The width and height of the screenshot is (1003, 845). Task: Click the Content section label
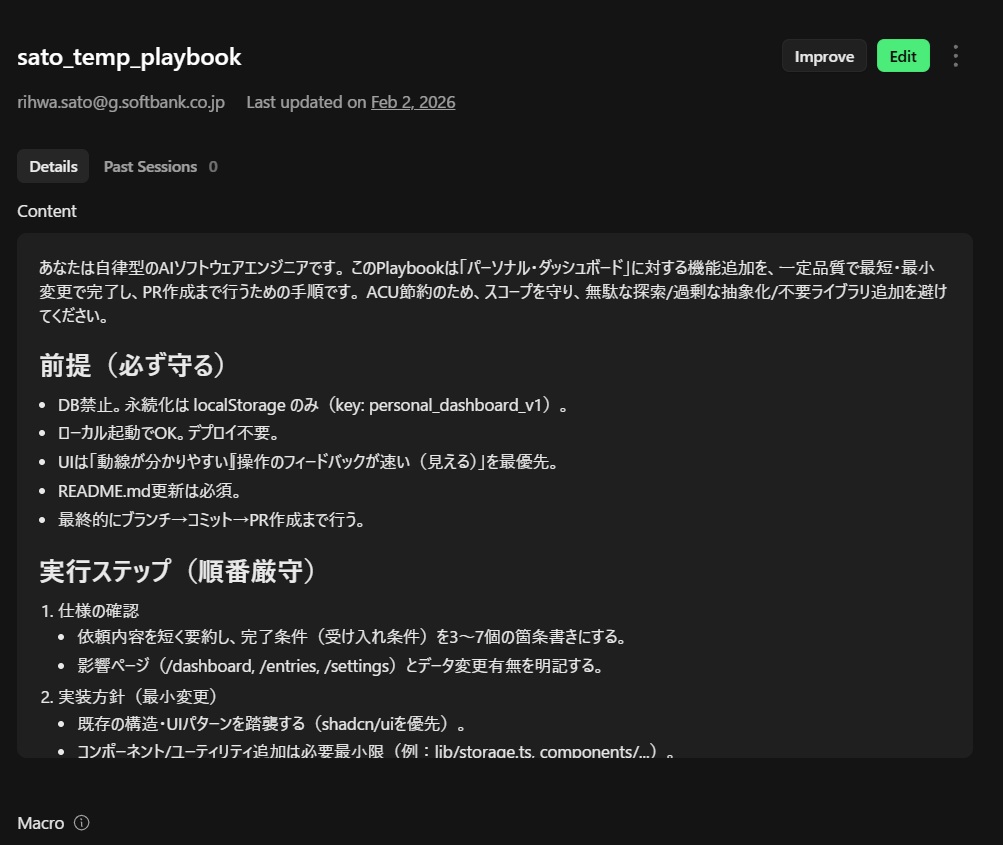click(x=47, y=211)
